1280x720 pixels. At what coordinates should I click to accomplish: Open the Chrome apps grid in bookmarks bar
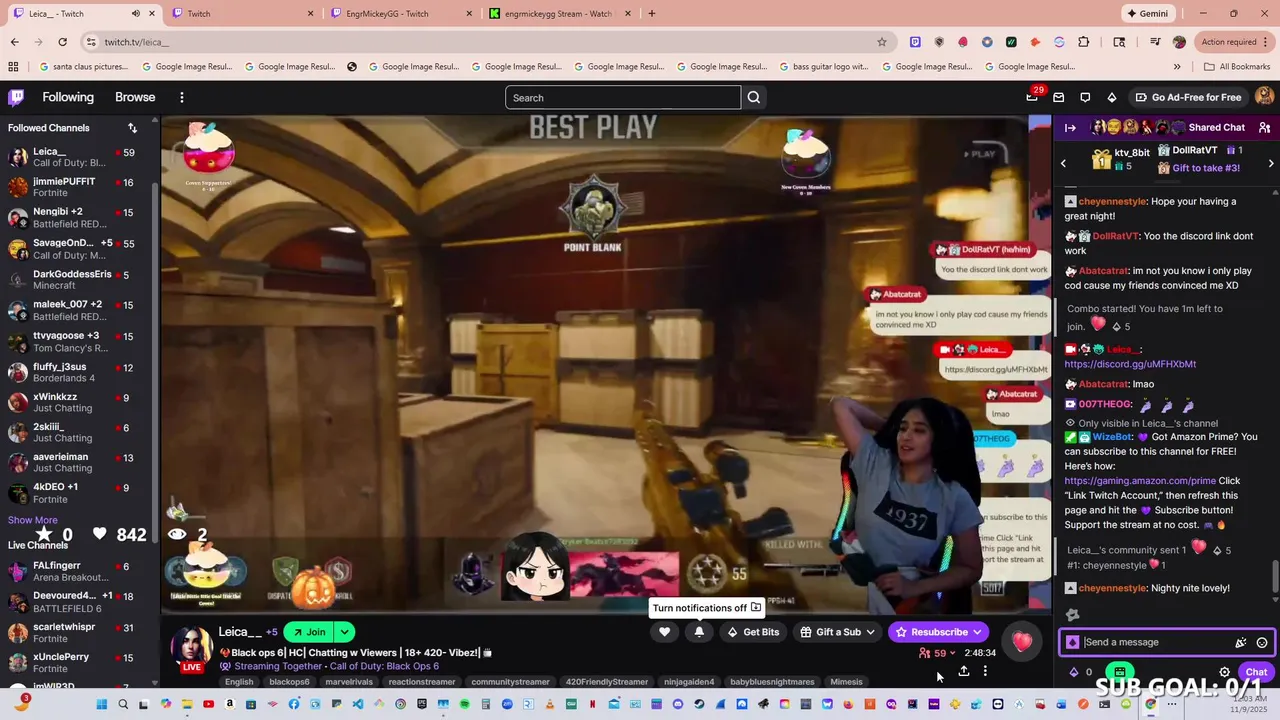coord(13,67)
